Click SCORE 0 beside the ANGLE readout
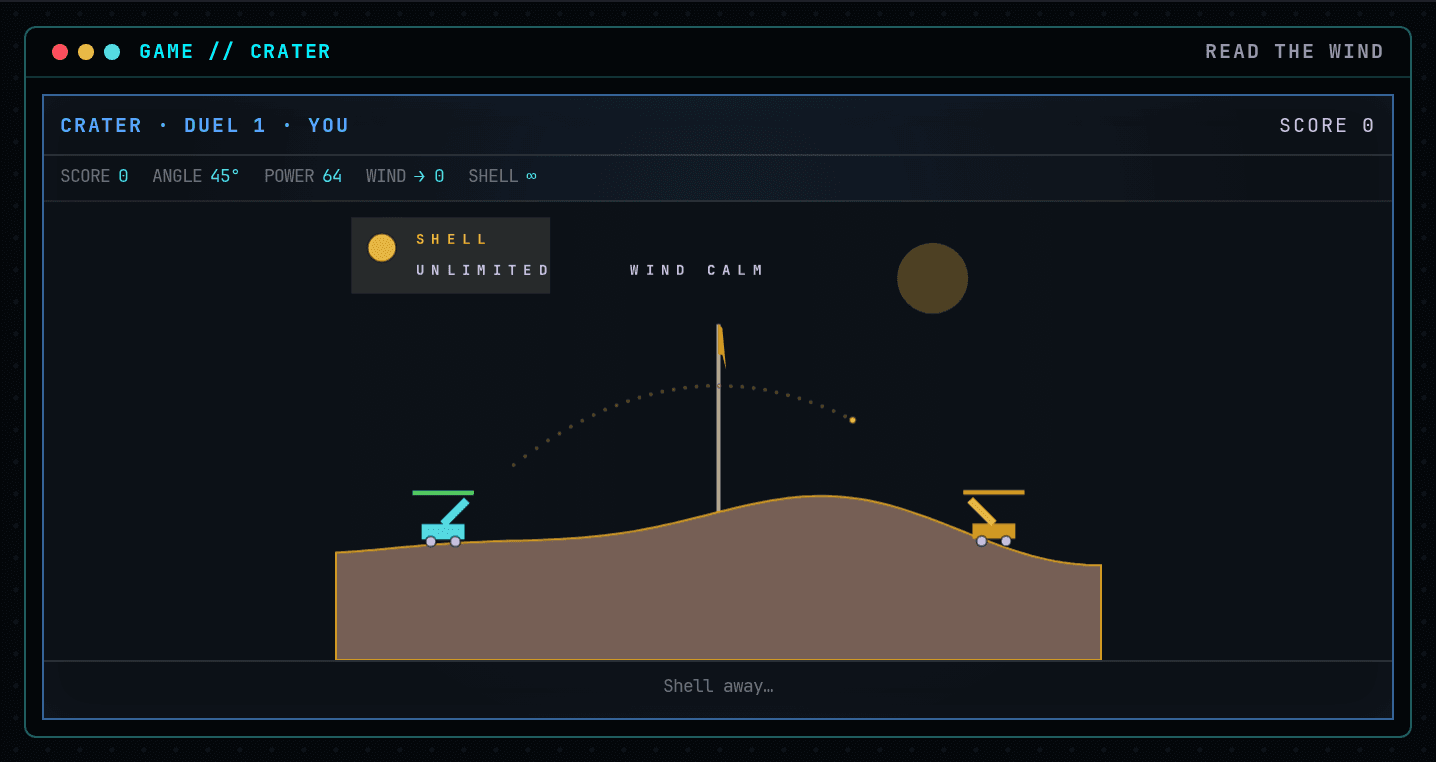 pyautogui.click(x=94, y=176)
